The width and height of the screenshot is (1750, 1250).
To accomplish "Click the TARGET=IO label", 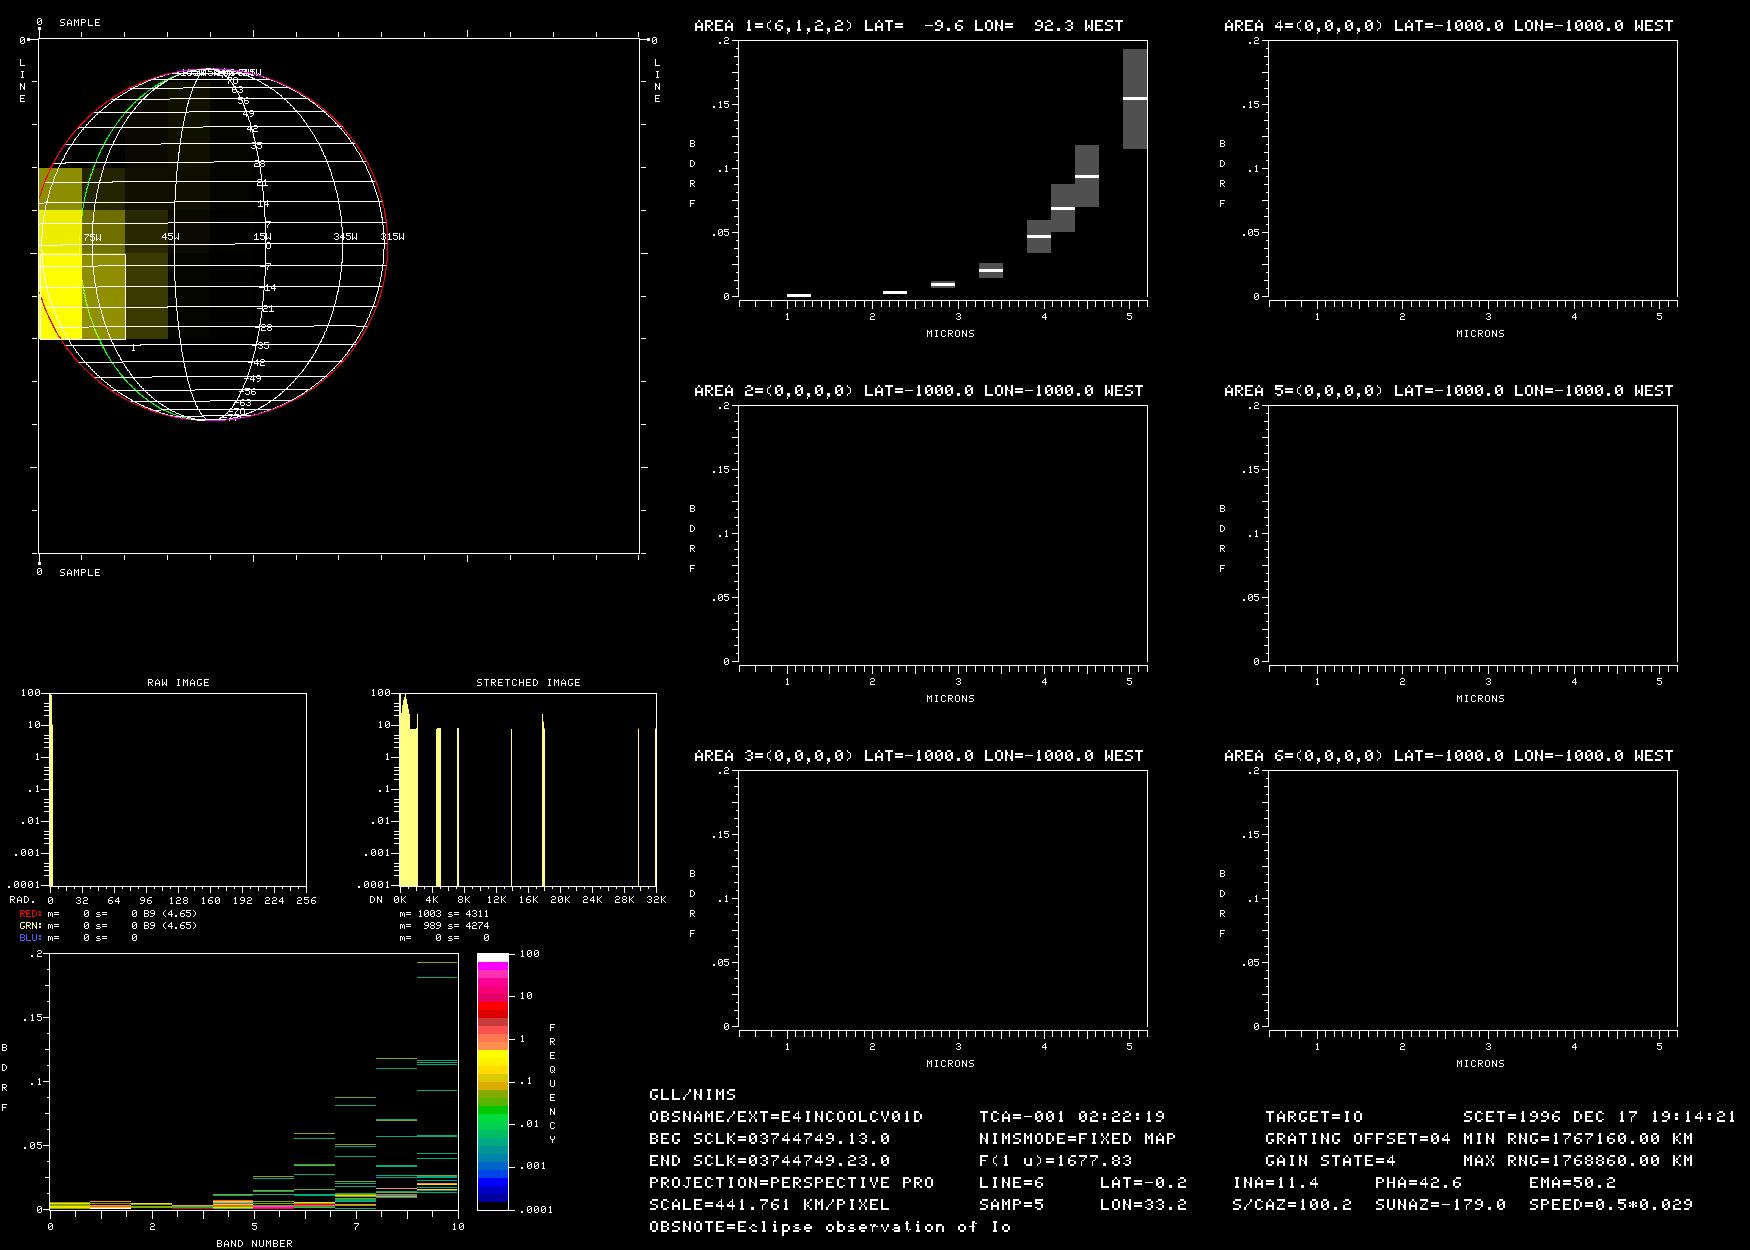I will click(1313, 1117).
